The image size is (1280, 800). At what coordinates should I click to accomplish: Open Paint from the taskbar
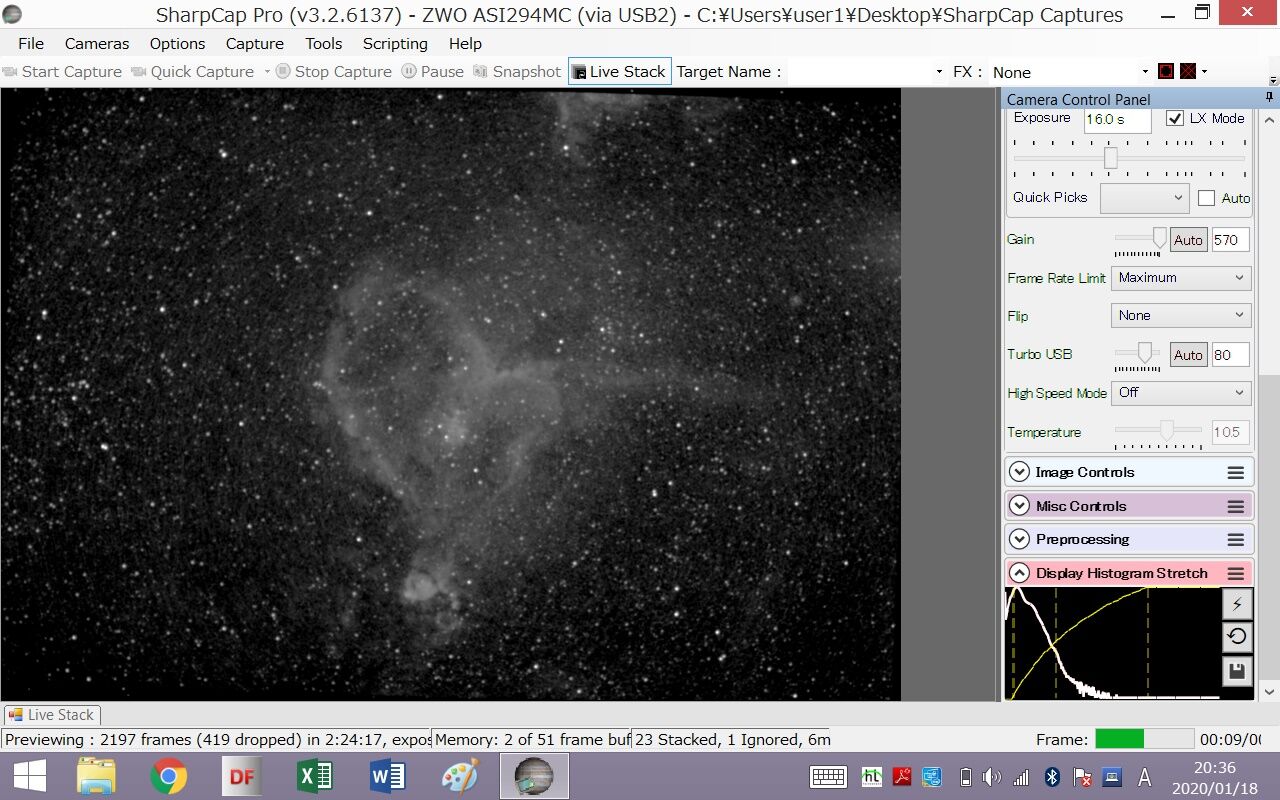coord(460,776)
